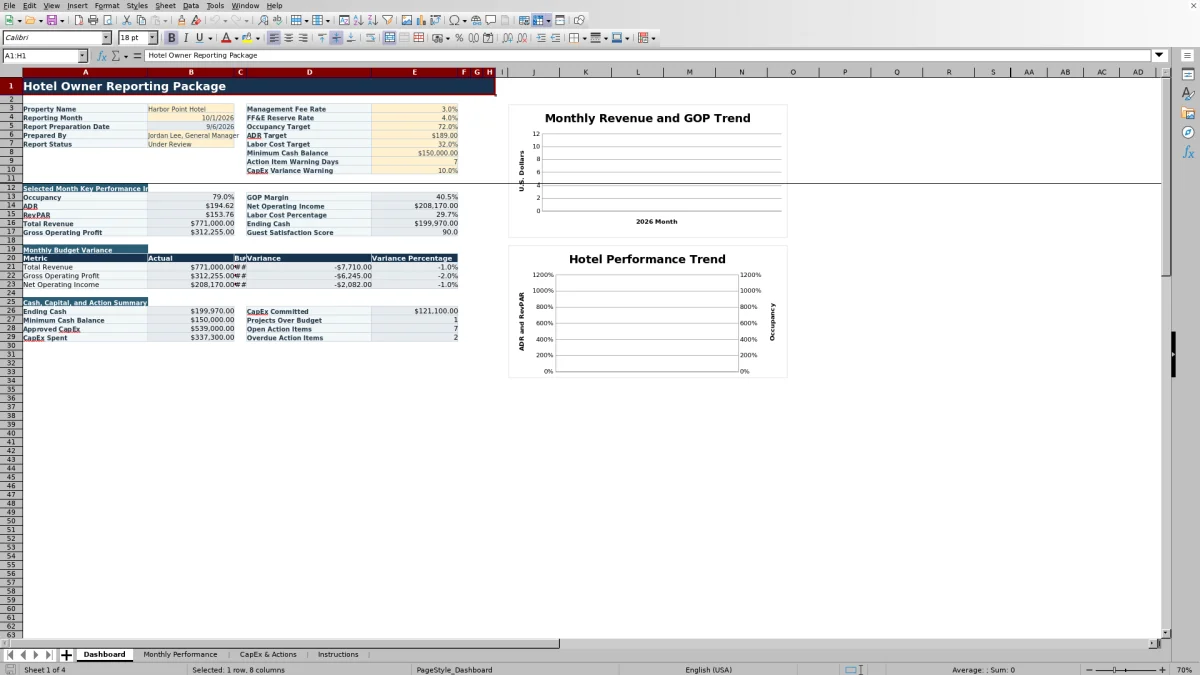This screenshot has width=1200, height=675.
Task: Click the Insert Special Character omega icon
Action: [454, 20]
